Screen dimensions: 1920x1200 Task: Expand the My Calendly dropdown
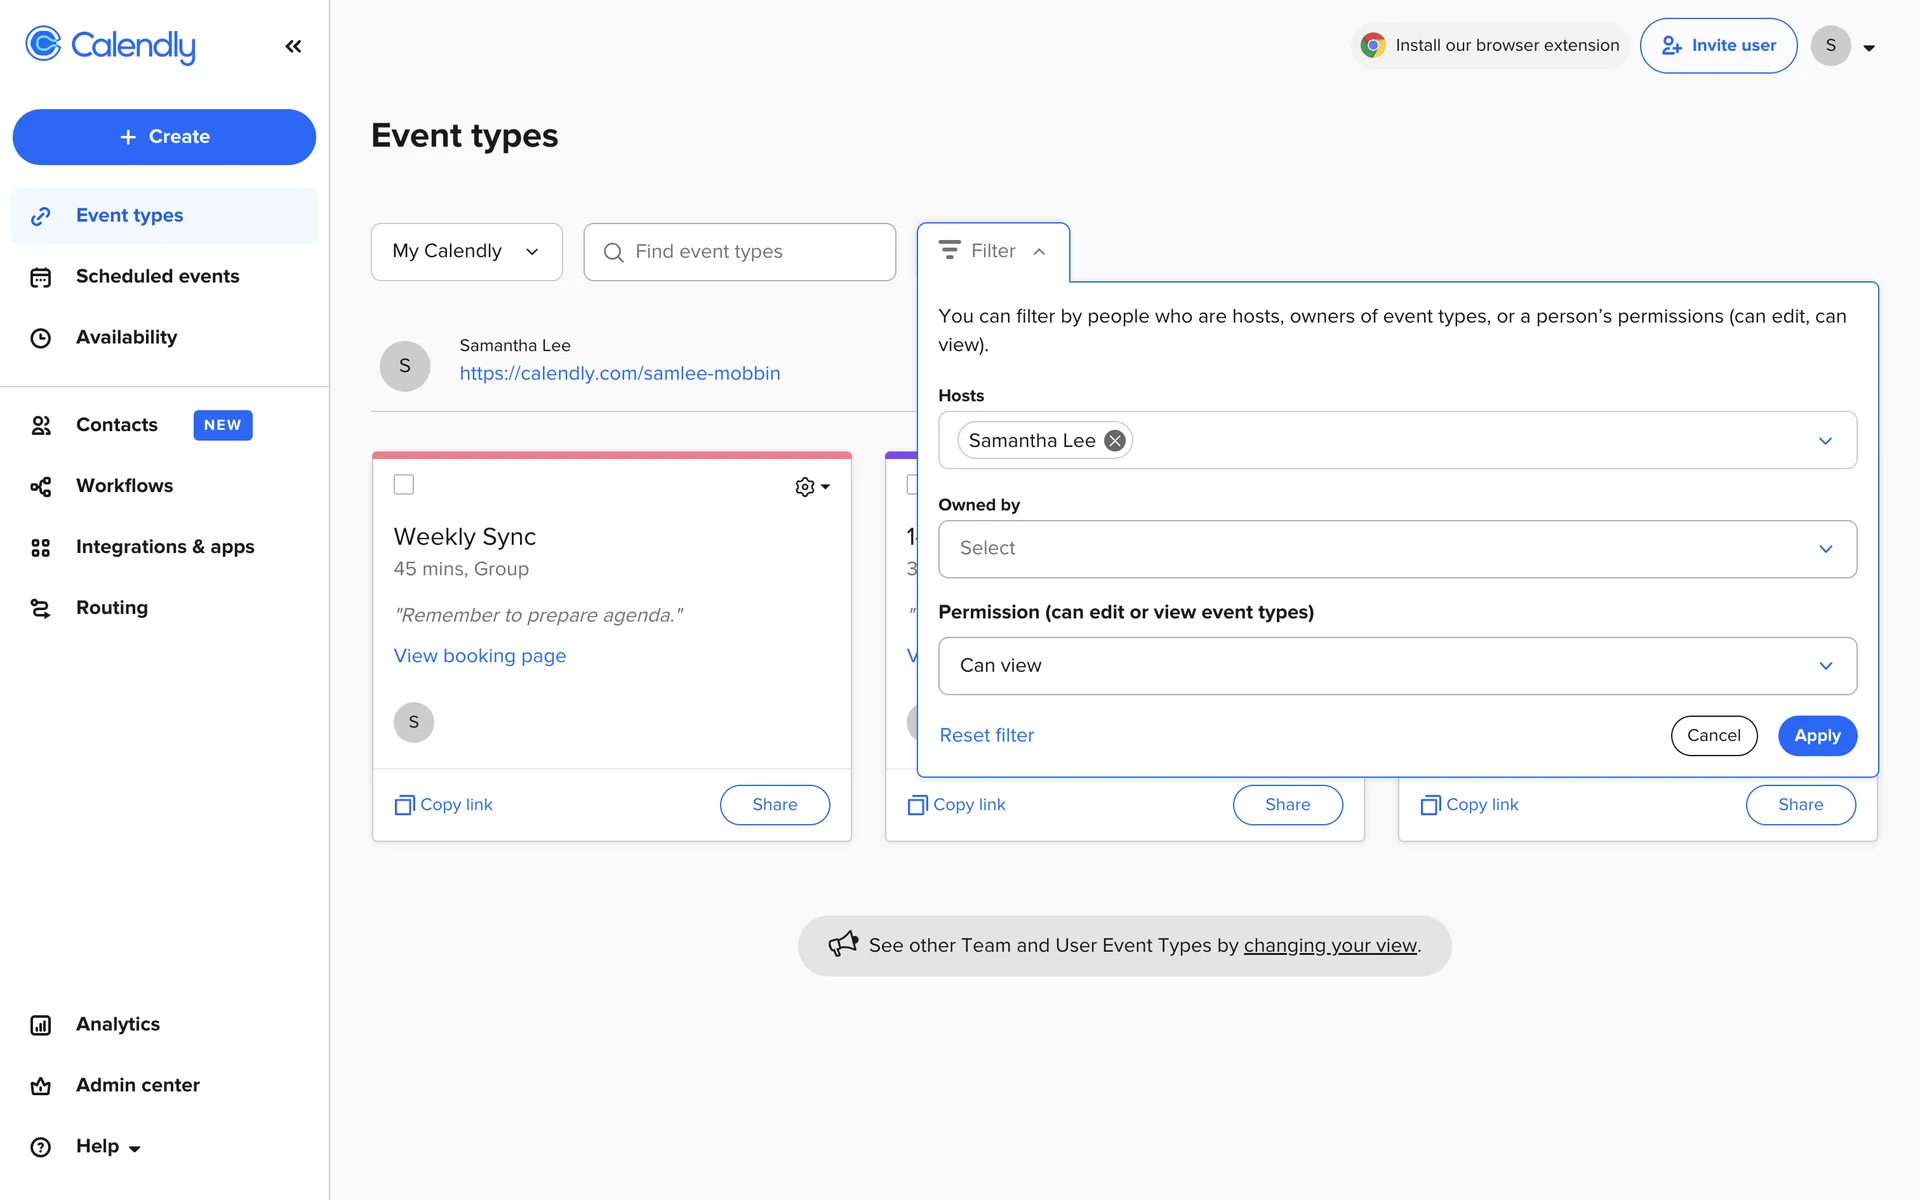[466, 252]
